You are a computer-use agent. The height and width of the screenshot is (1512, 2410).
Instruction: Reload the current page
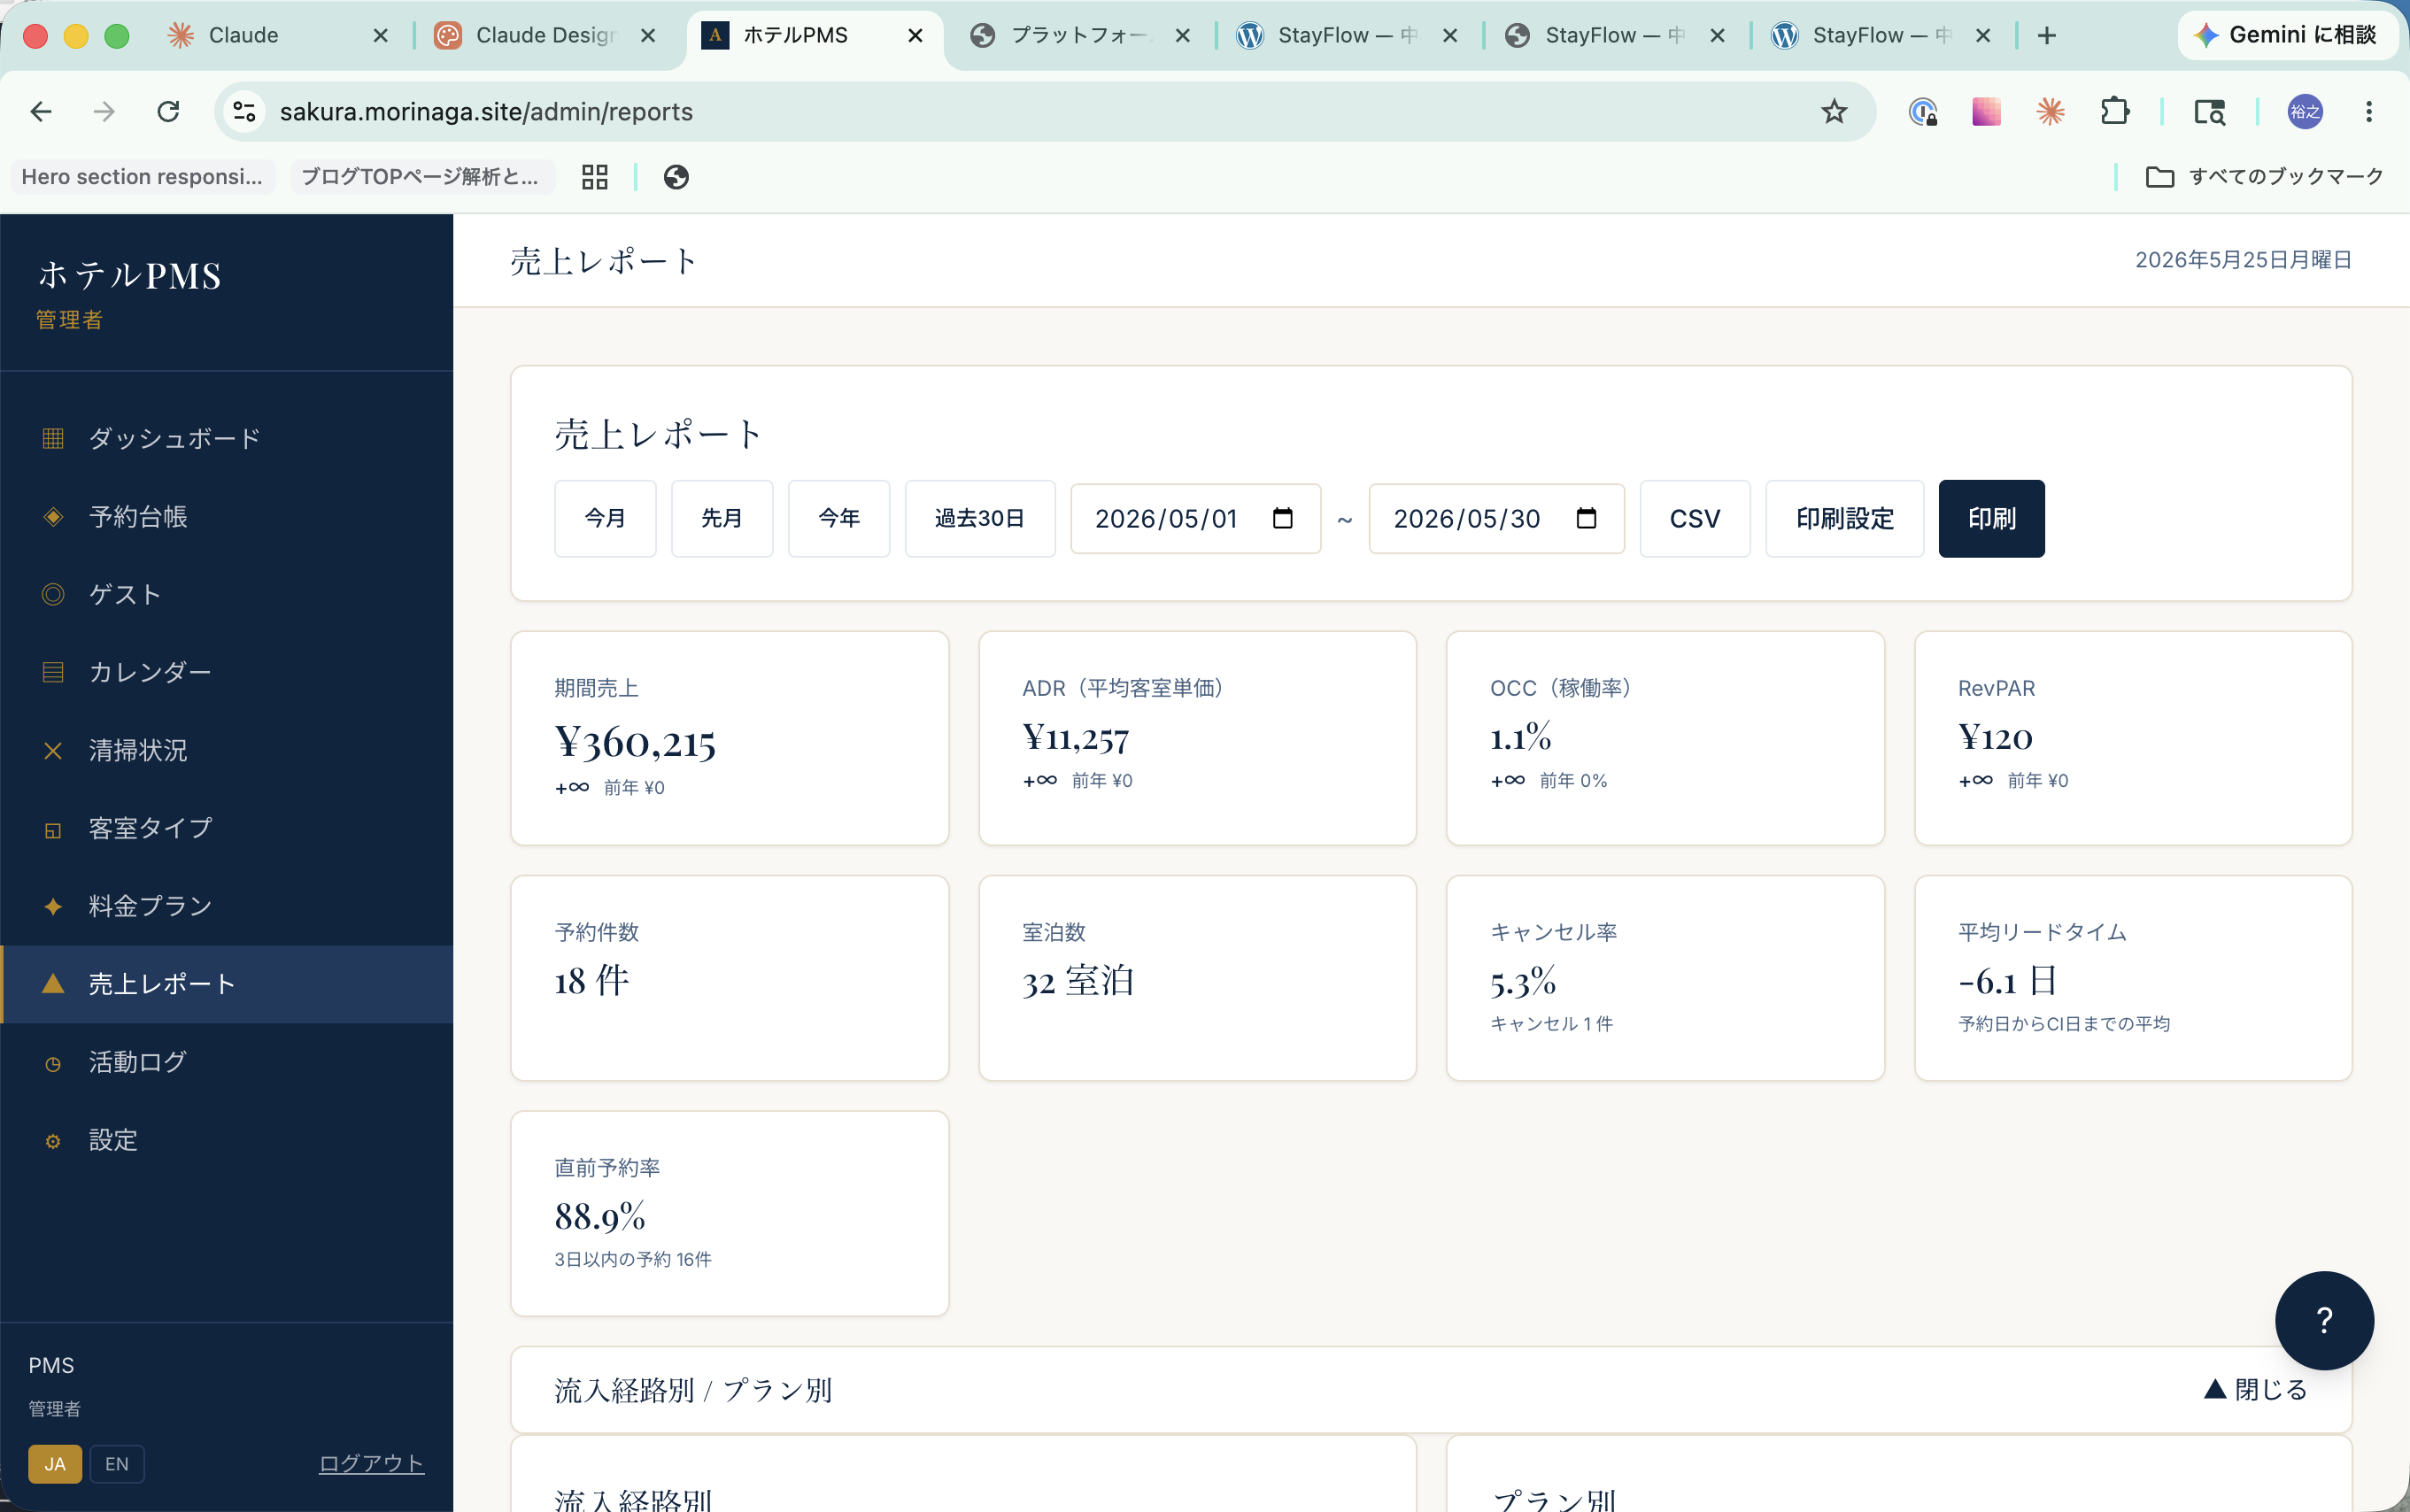(168, 111)
